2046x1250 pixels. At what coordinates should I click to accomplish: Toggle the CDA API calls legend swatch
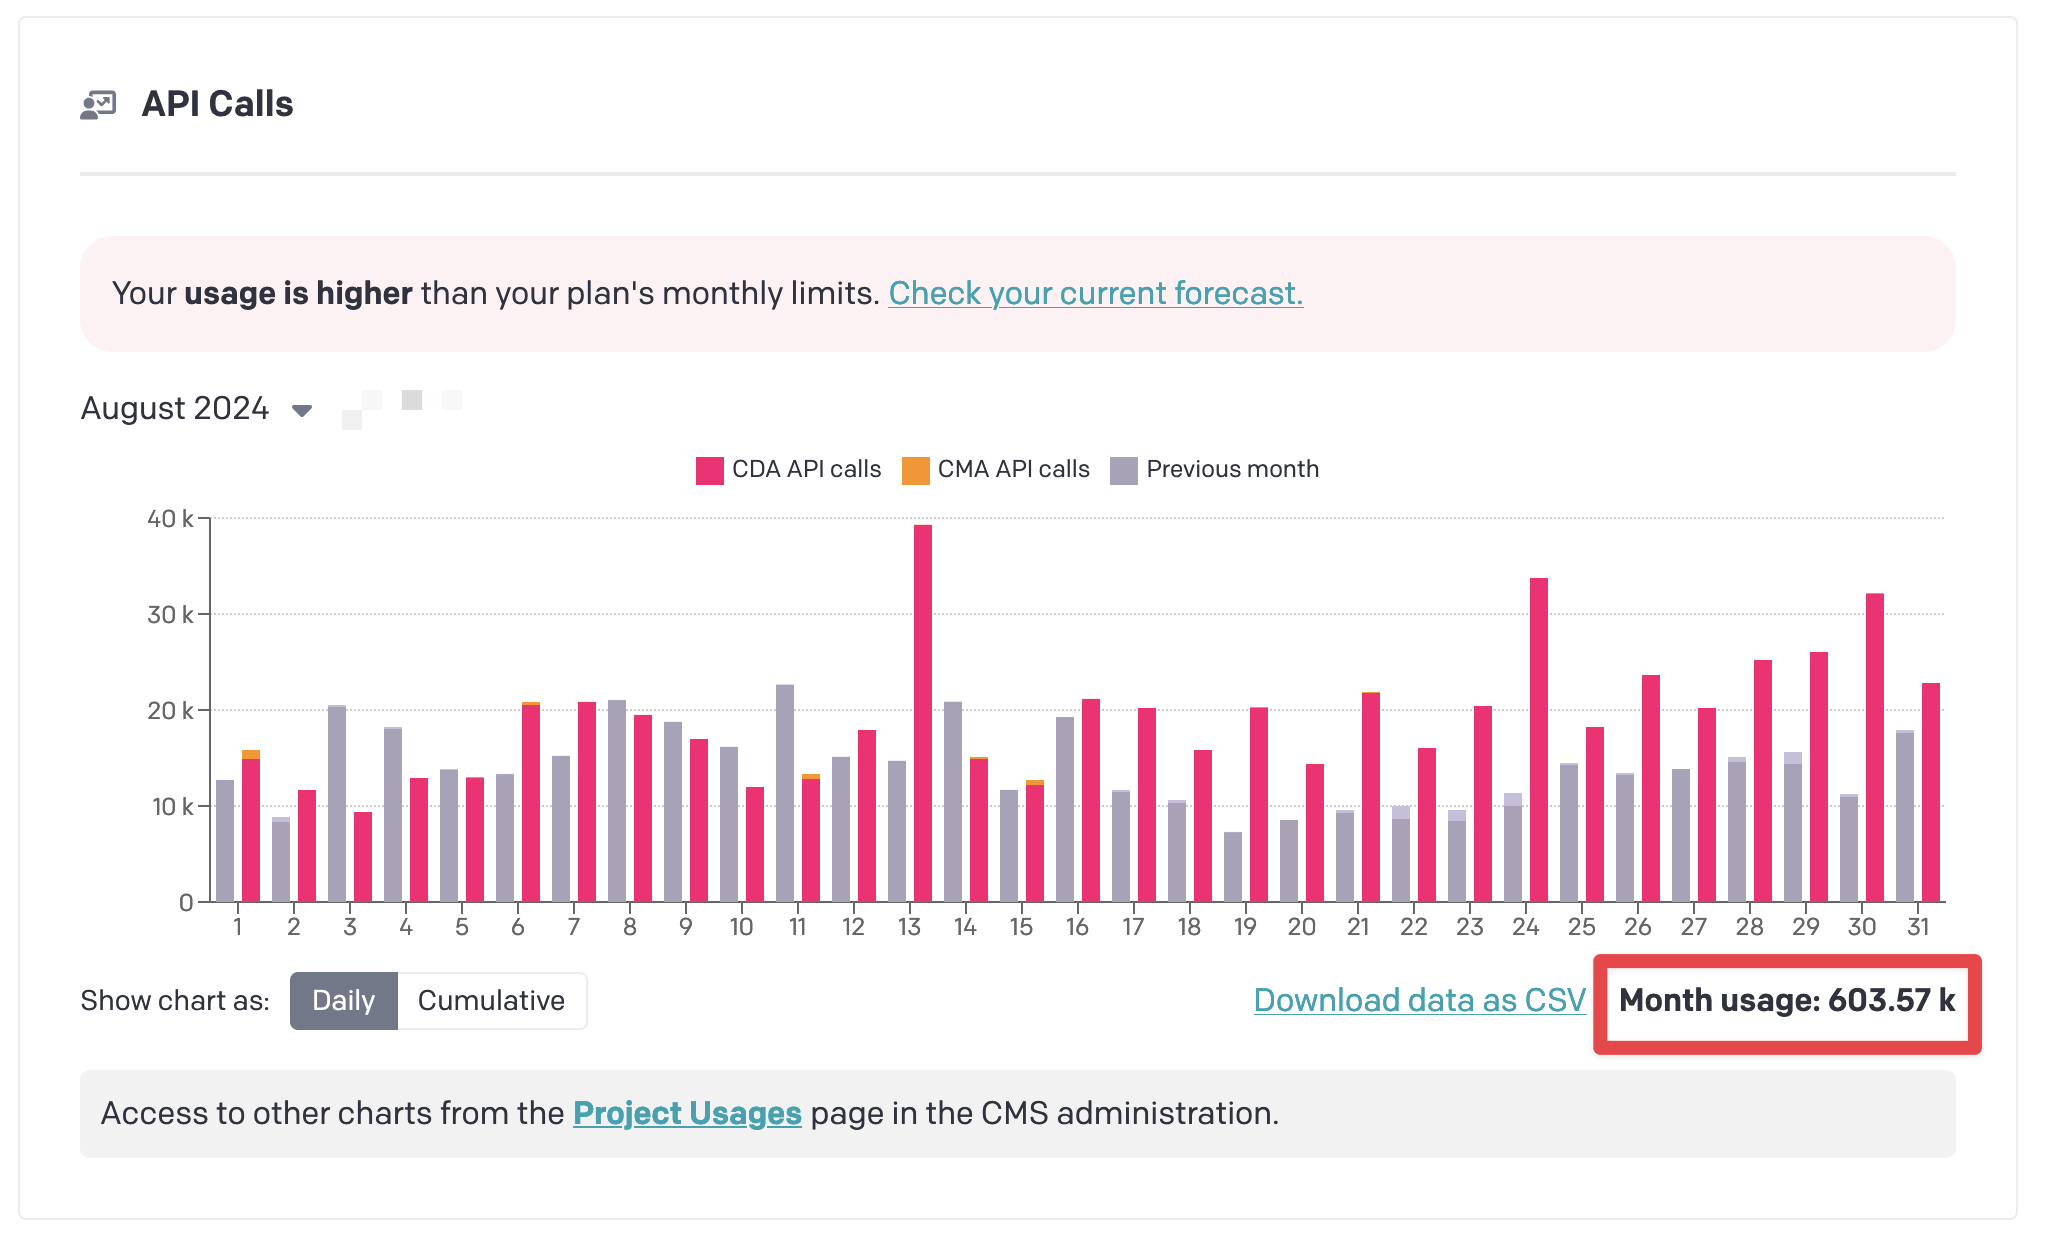point(709,470)
